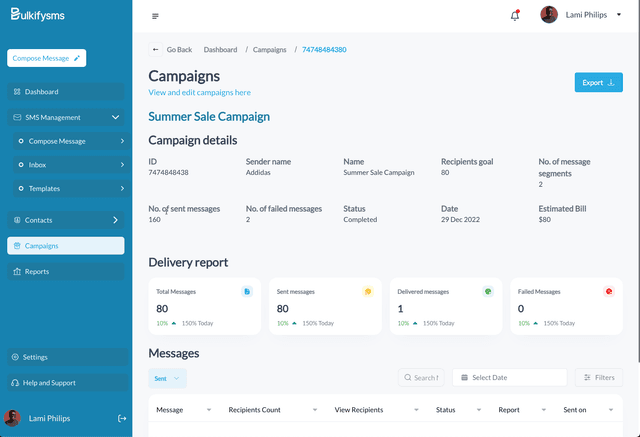Open Help and Support
Screen dimensions: 640x437
(67, 383)
